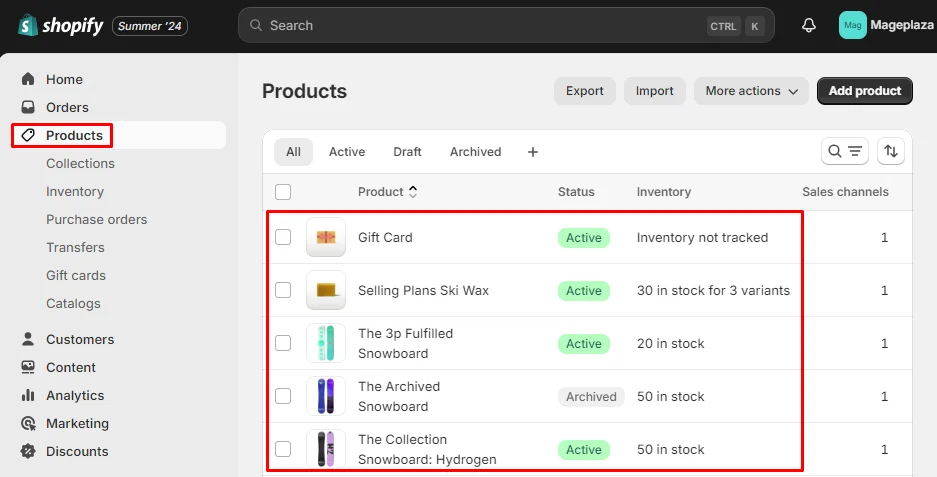Click the Orders inbox icon
Image resolution: width=937 pixels, height=477 pixels.
[x=28, y=107]
